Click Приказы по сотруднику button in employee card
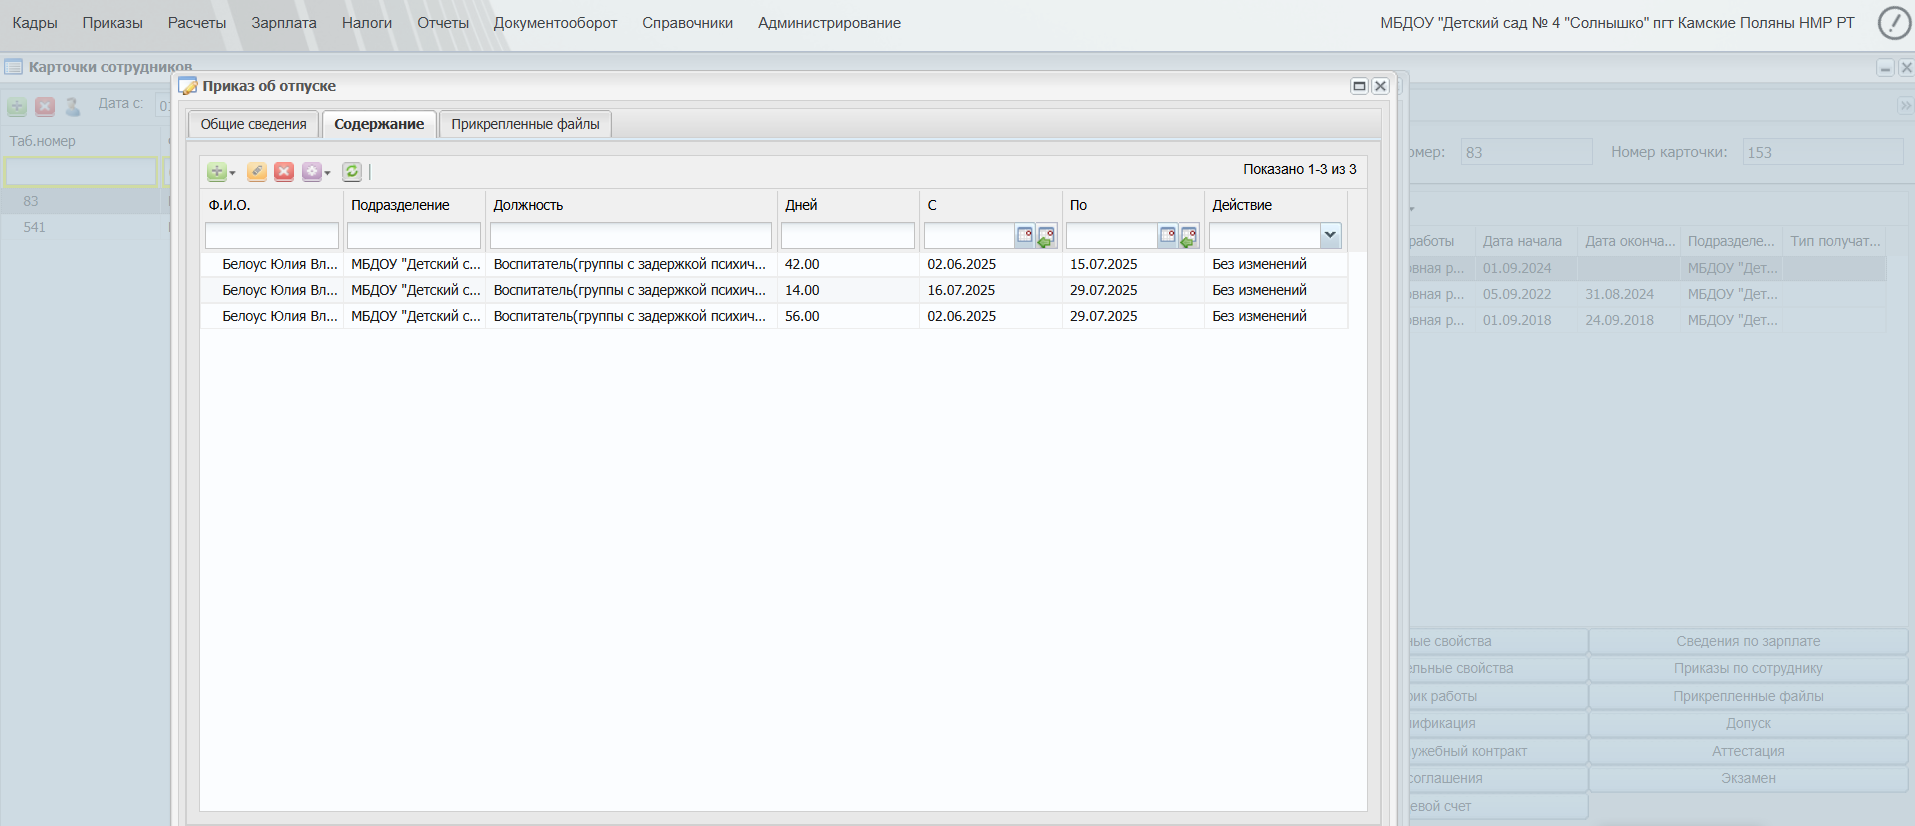1915x826 pixels. pyautogui.click(x=1748, y=668)
